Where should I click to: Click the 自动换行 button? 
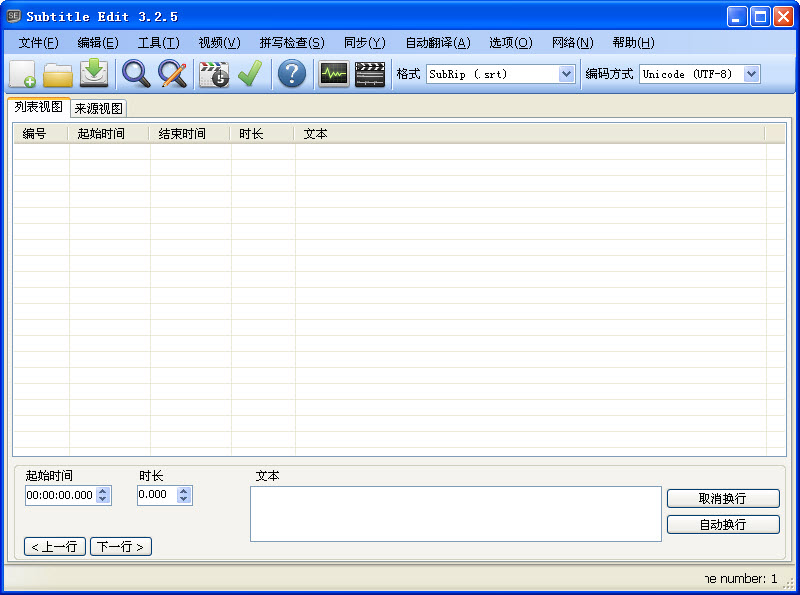(723, 525)
